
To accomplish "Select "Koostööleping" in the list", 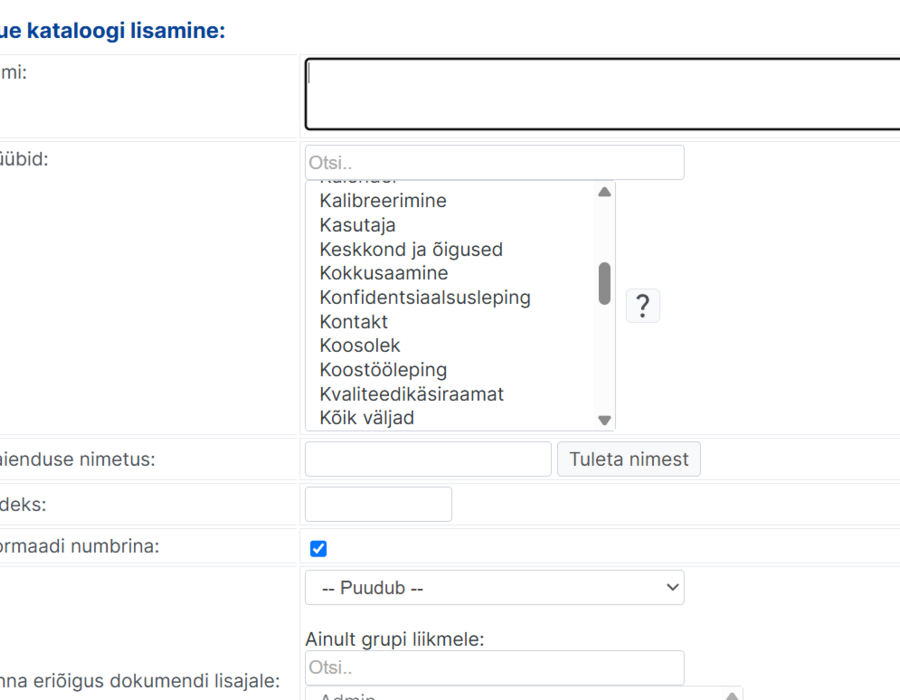I will 383,370.
